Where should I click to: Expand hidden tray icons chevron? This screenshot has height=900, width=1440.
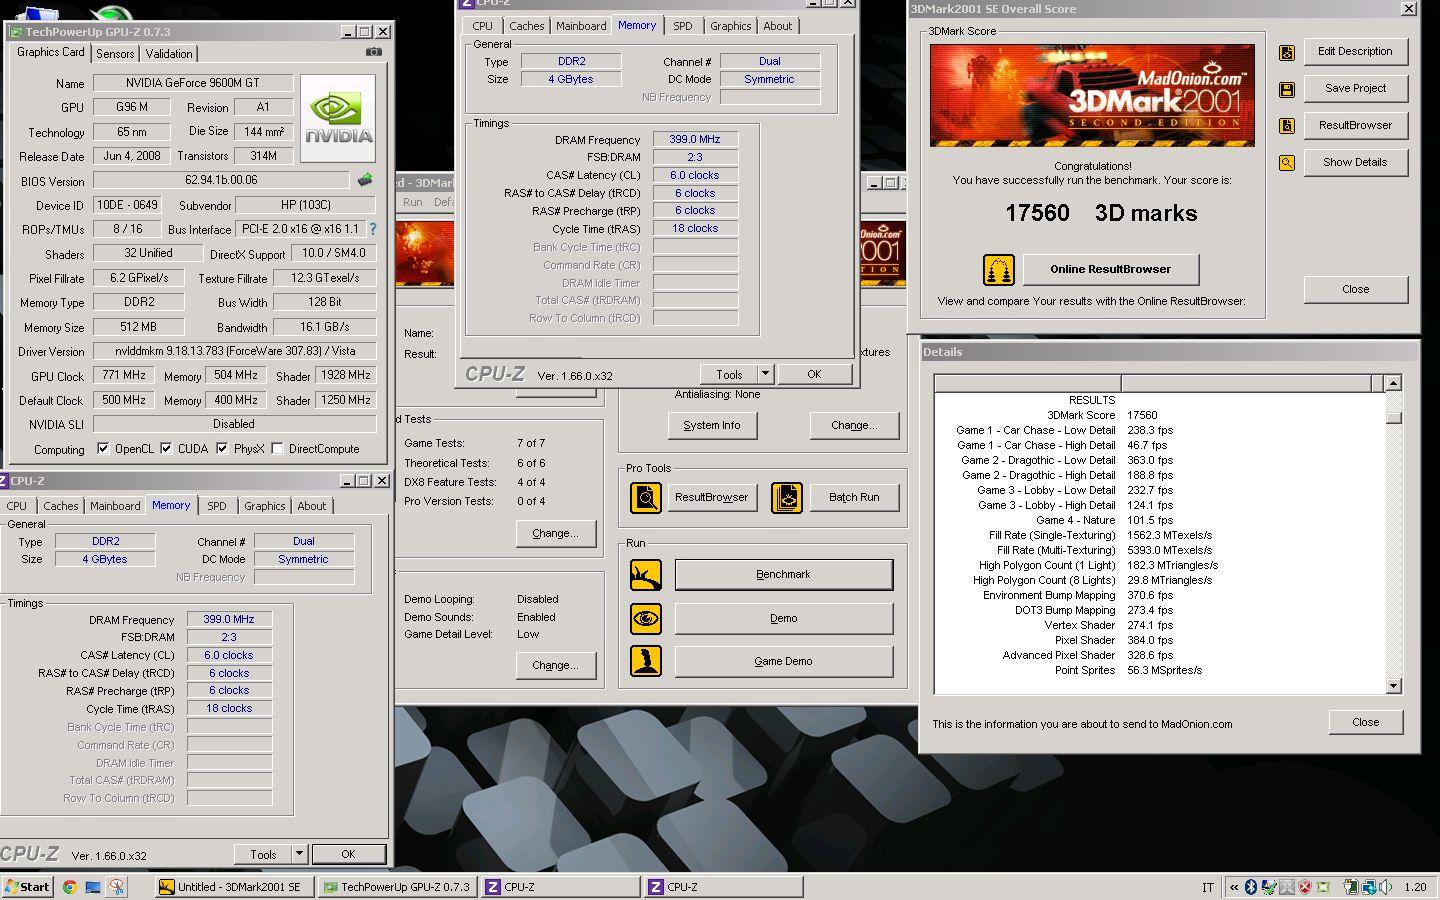click(1234, 887)
